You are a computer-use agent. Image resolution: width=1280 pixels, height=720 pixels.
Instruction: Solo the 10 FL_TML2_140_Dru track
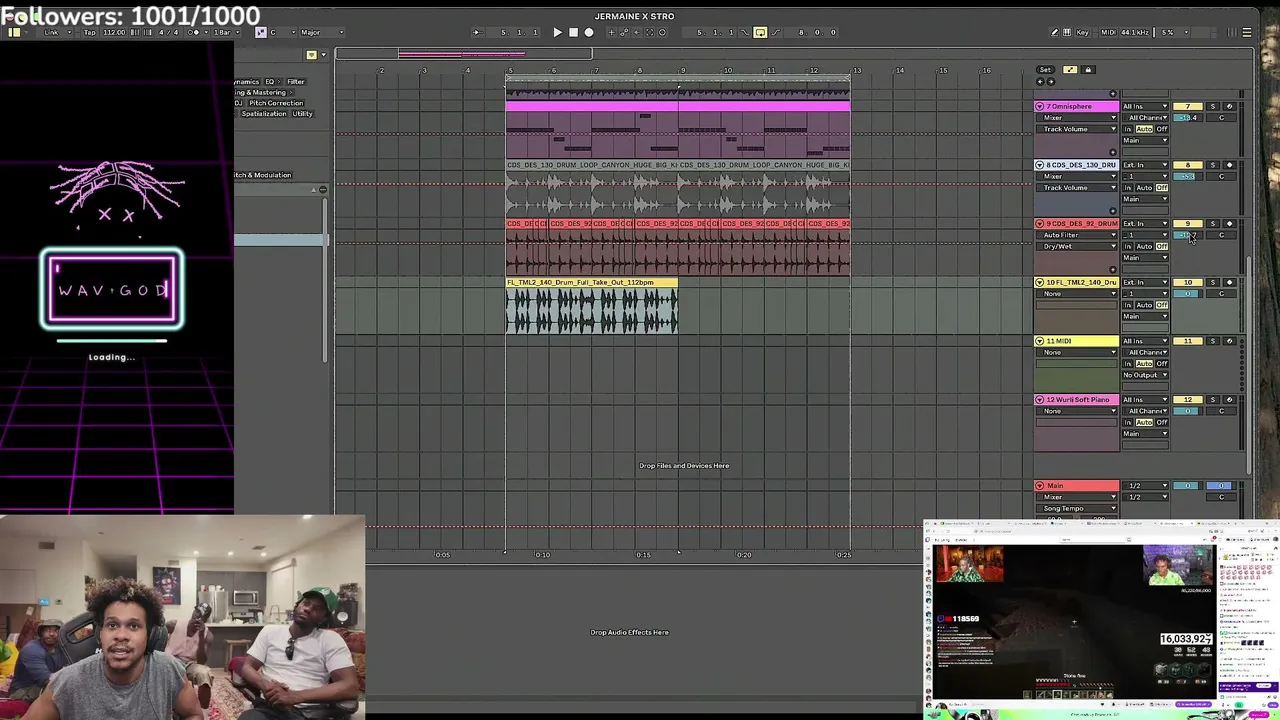(x=1213, y=282)
